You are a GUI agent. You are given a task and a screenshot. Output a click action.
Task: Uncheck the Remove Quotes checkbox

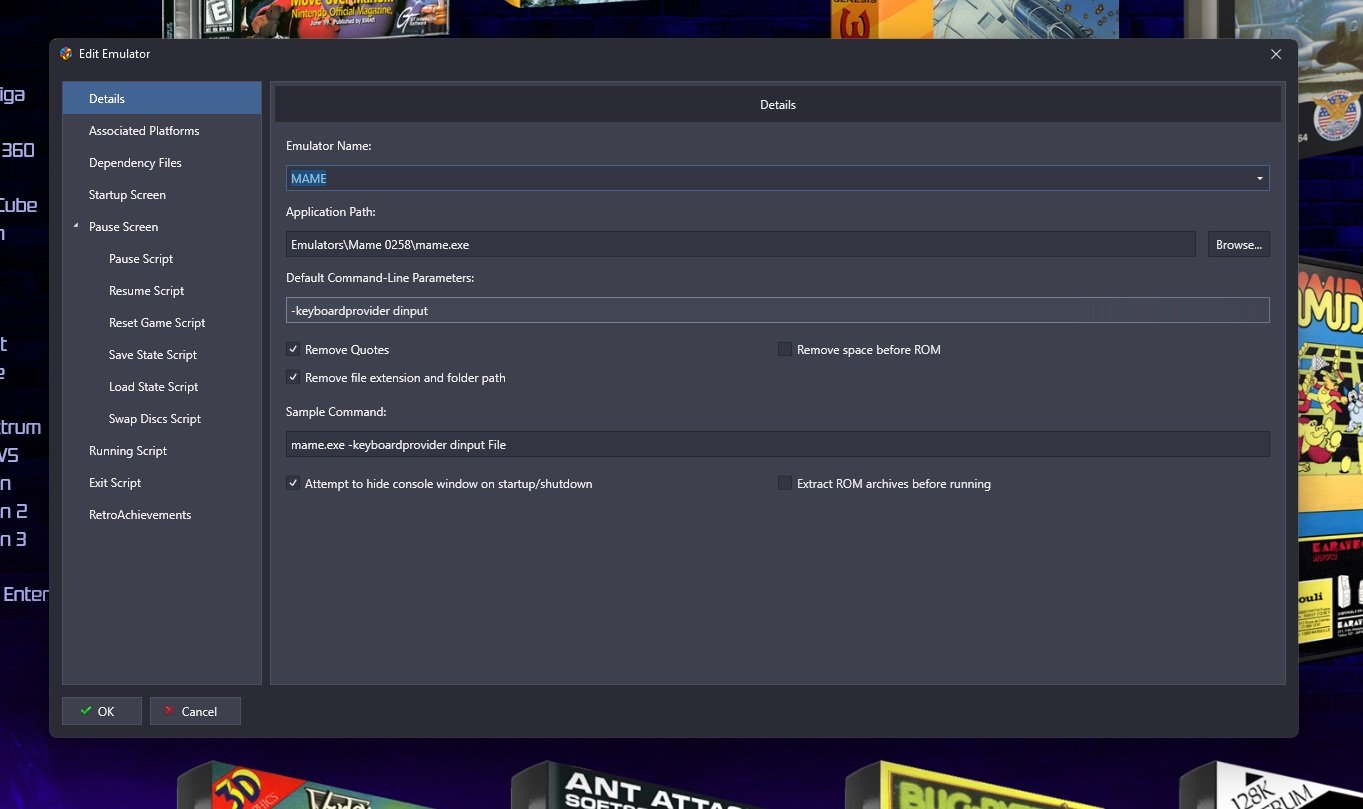pyautogui.click(x=293, y=350)
